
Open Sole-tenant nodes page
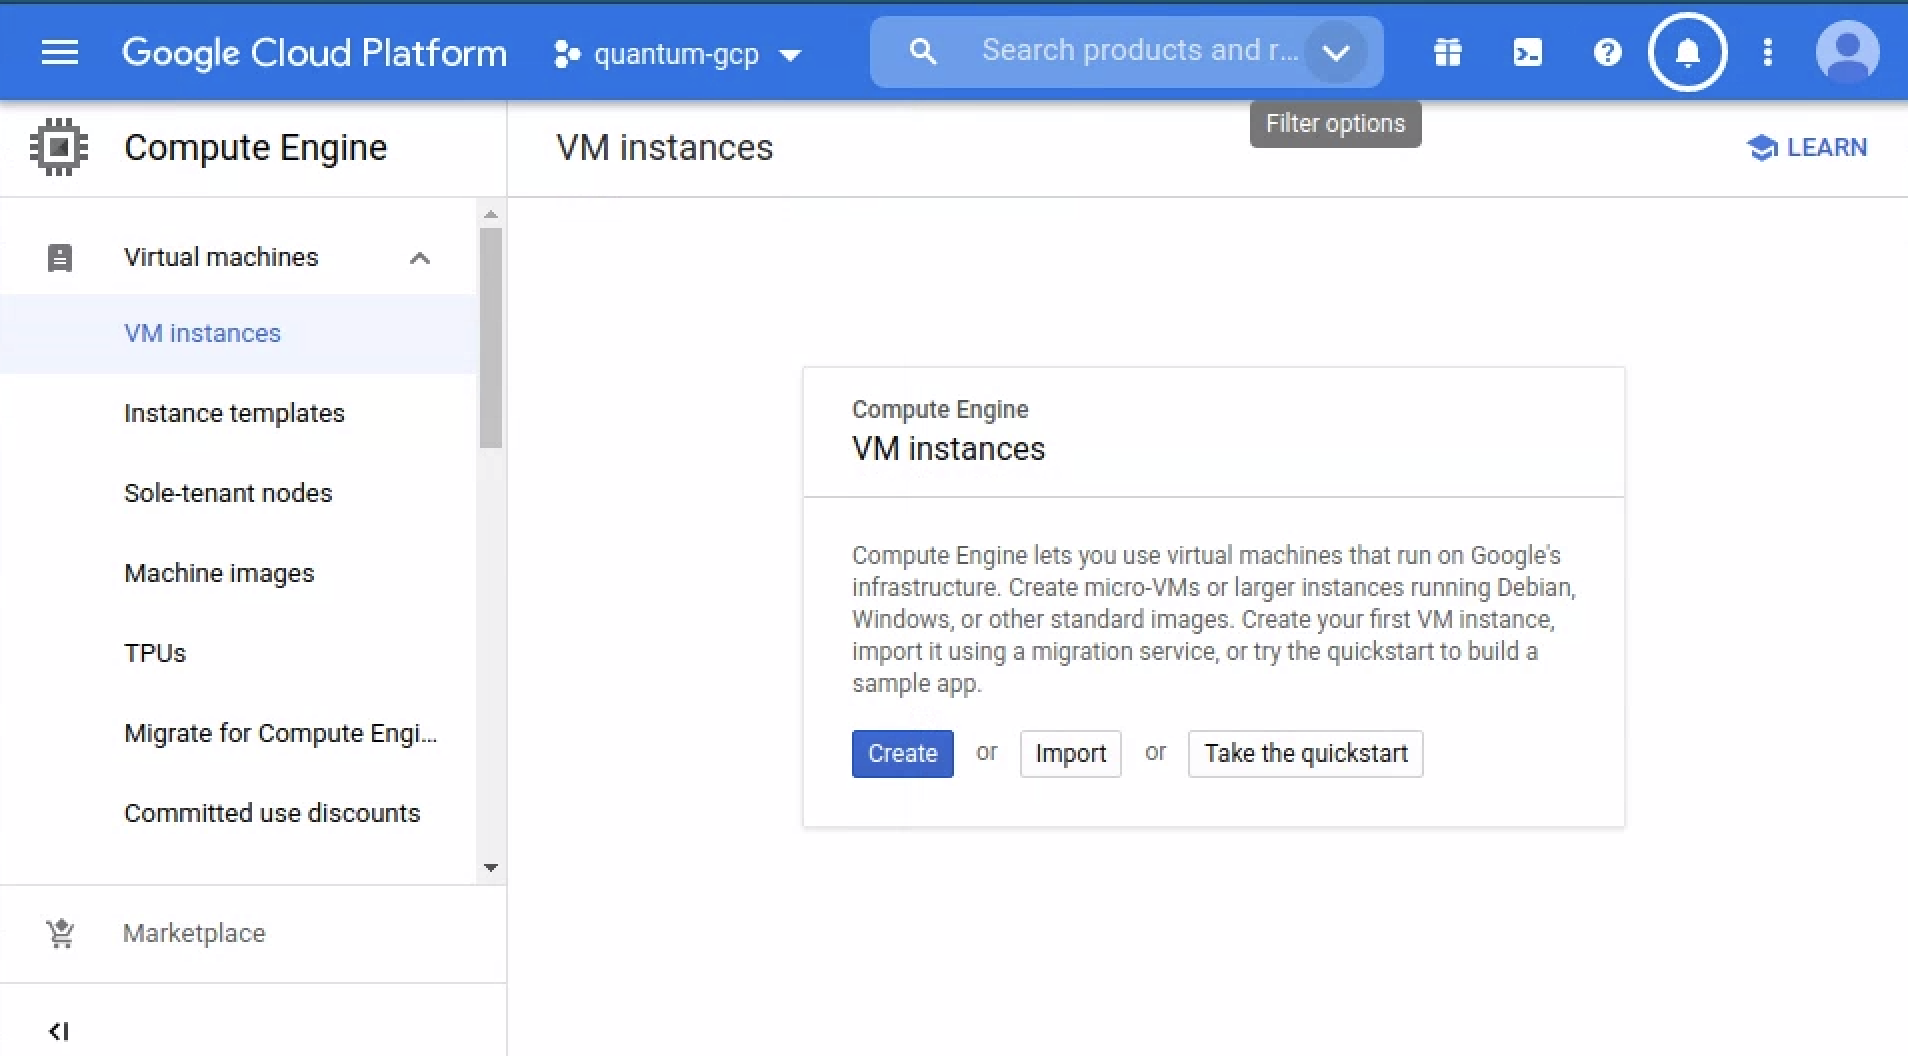click(x=228, y=493)
